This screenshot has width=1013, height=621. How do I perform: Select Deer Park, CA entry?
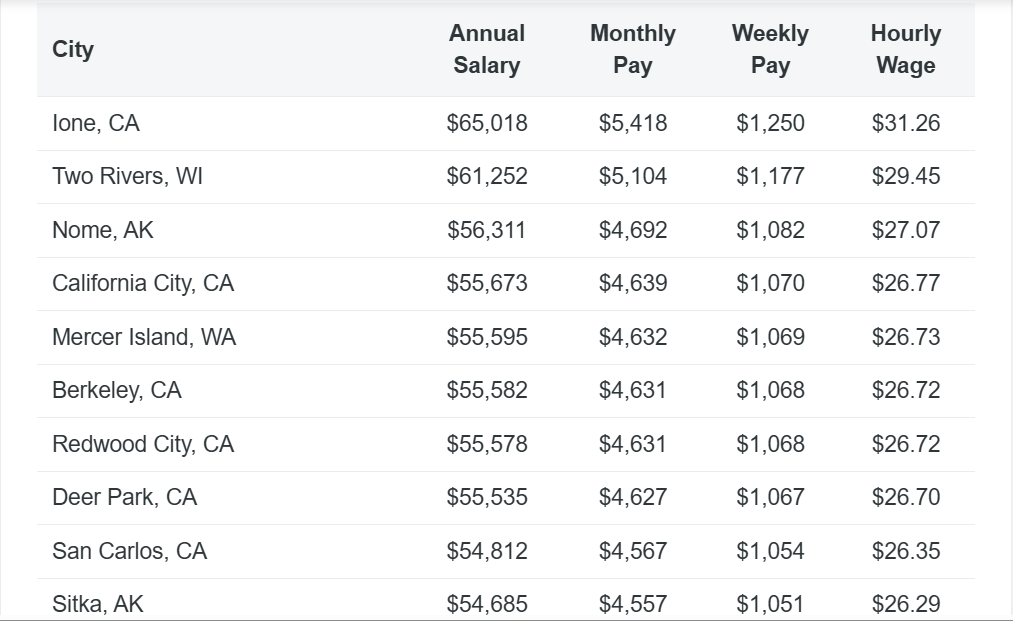(124, 497)
